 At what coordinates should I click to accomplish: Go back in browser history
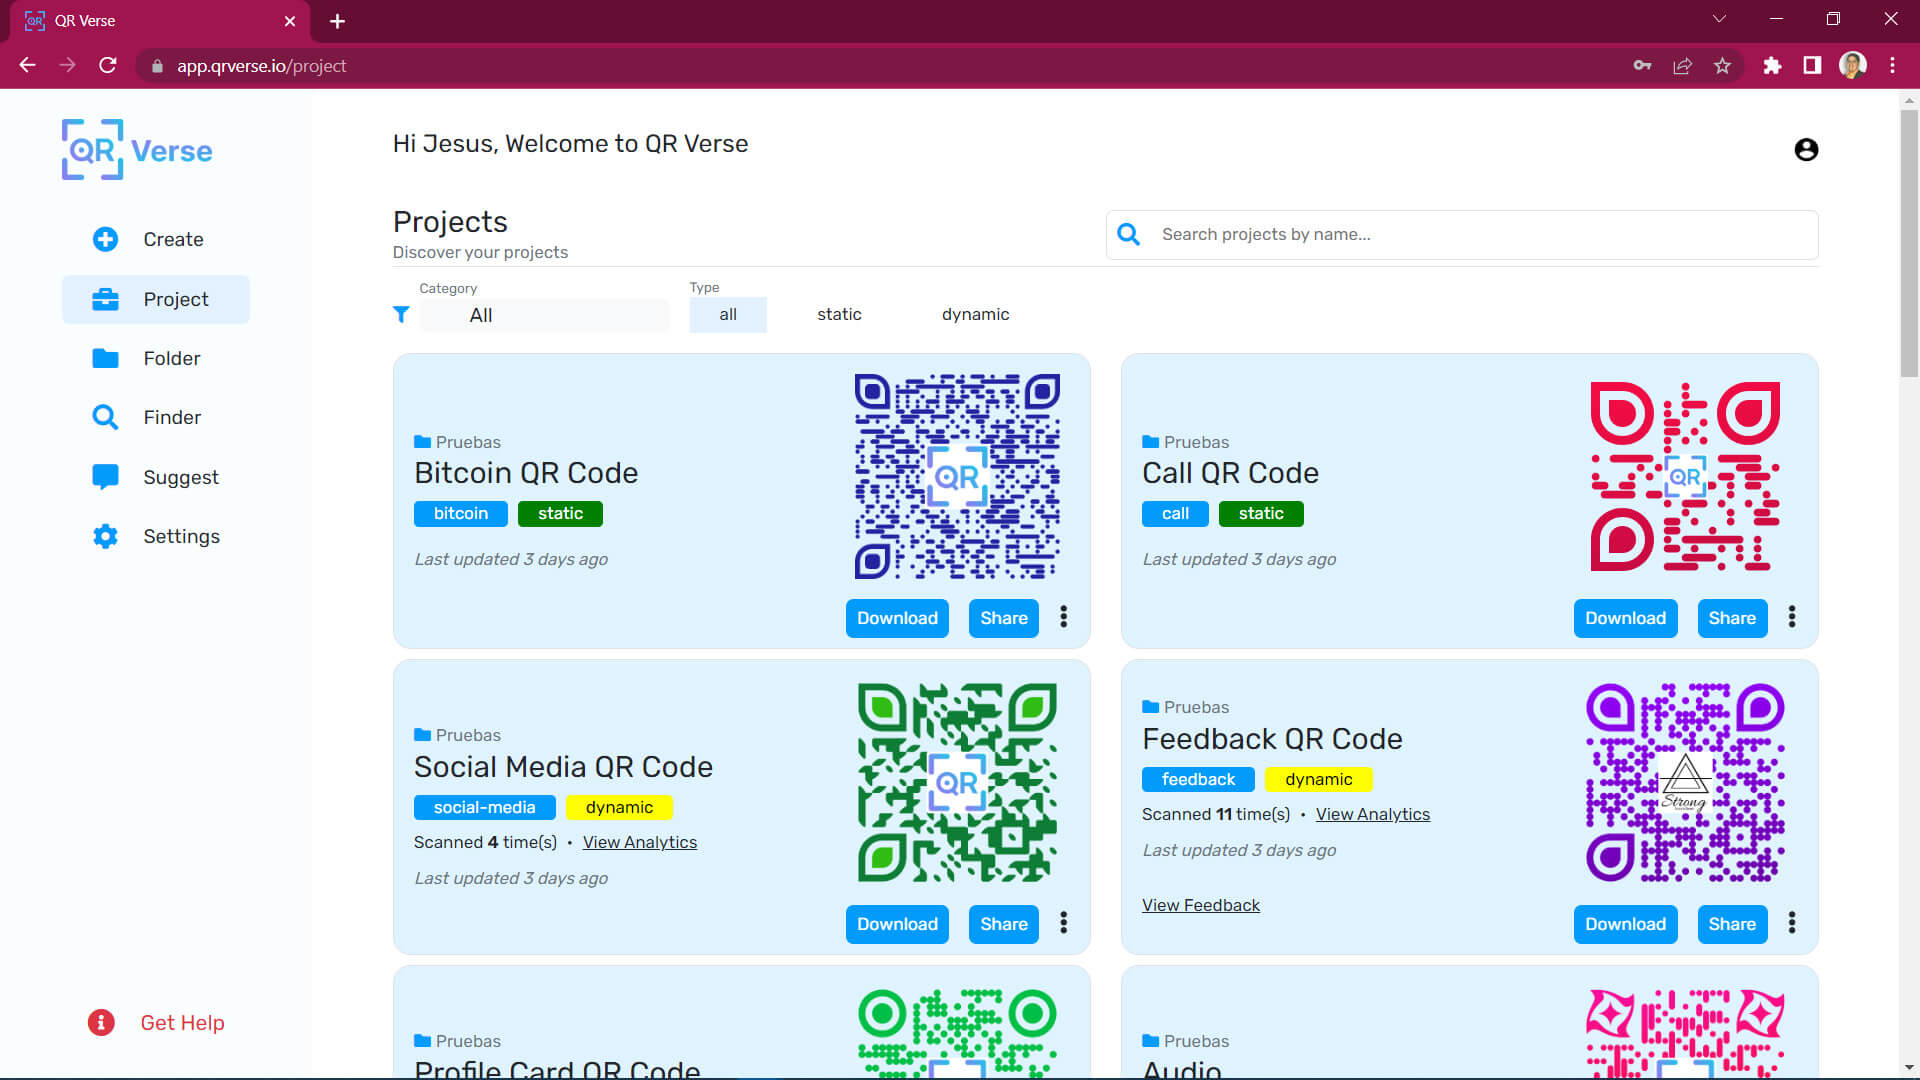[27, 66]
